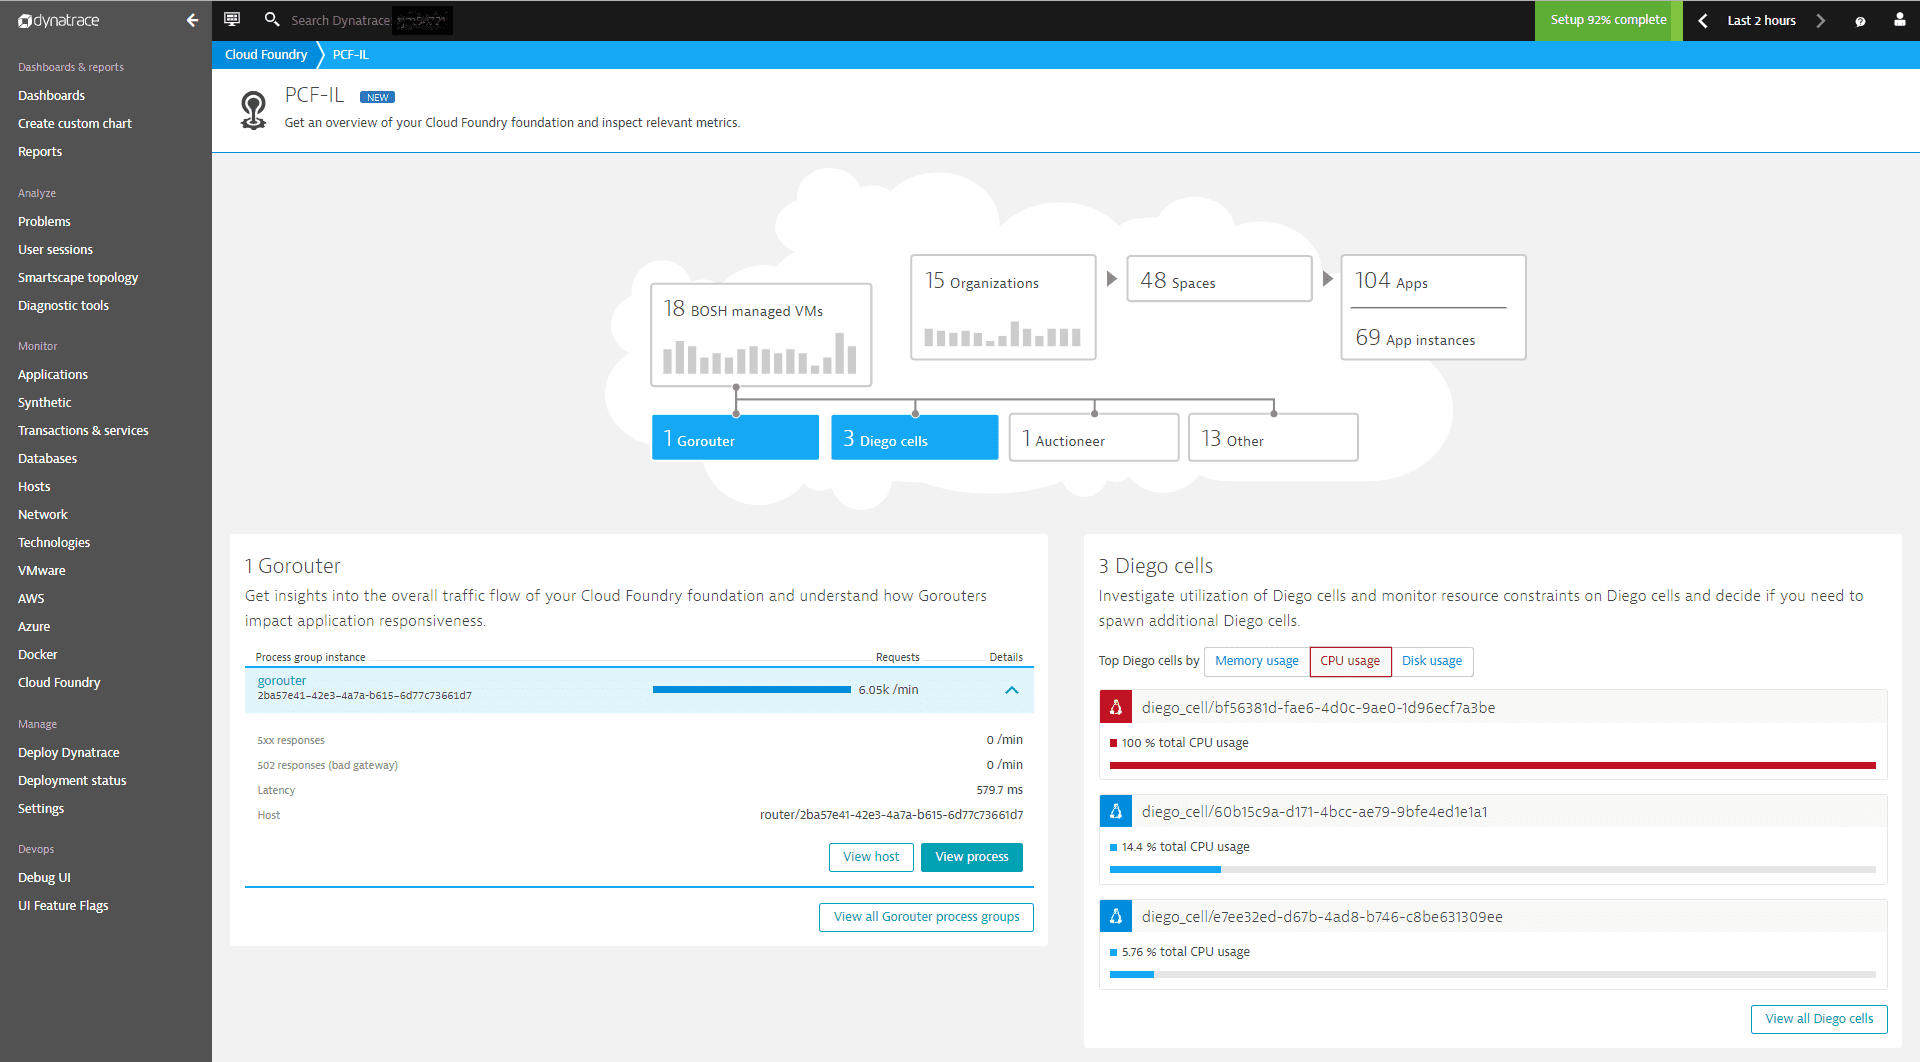
Task: Open VMware in sidebar
Action: [42, 570]
